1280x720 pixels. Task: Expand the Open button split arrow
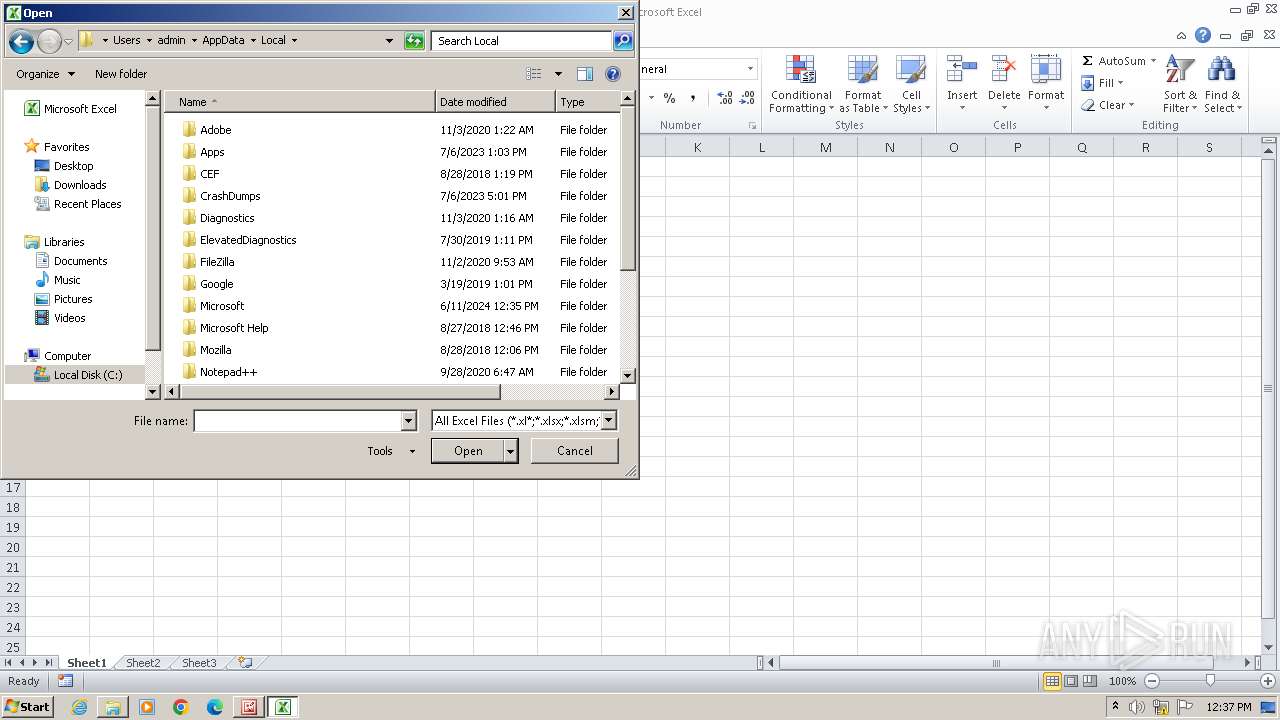[x=511, y=451]
